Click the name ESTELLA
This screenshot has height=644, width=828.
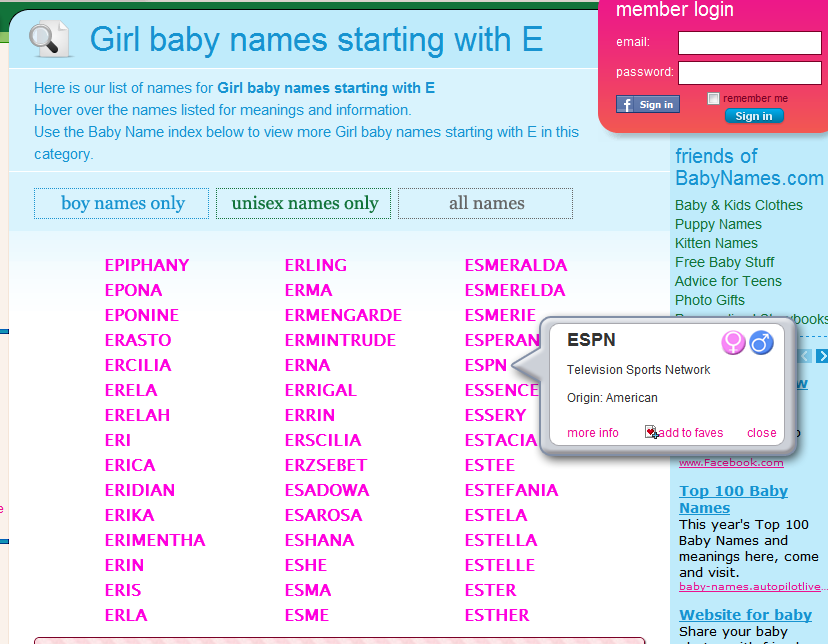[501, 540]
